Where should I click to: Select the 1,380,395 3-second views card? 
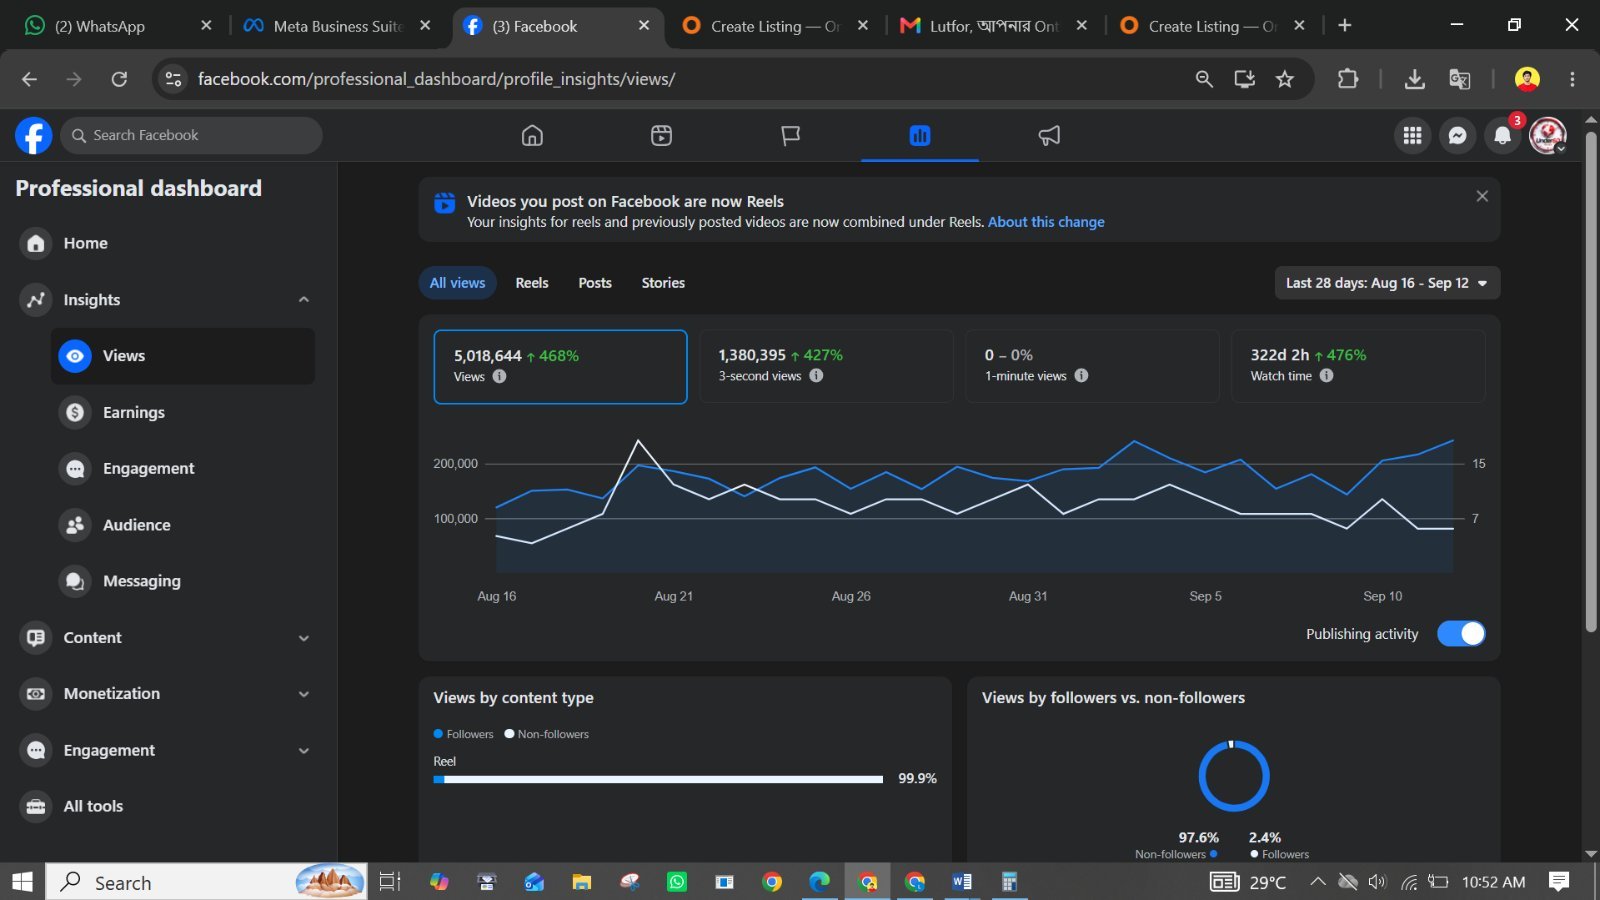coord(826,366)
